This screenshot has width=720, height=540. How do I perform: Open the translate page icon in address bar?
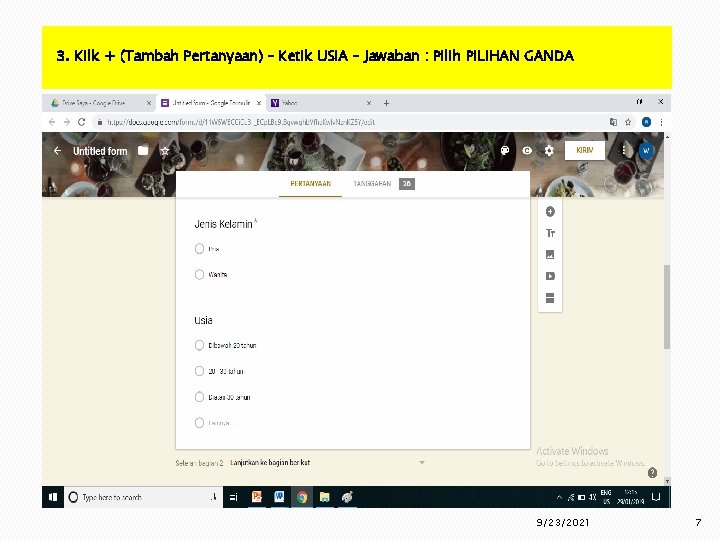(x=613, y=122)
